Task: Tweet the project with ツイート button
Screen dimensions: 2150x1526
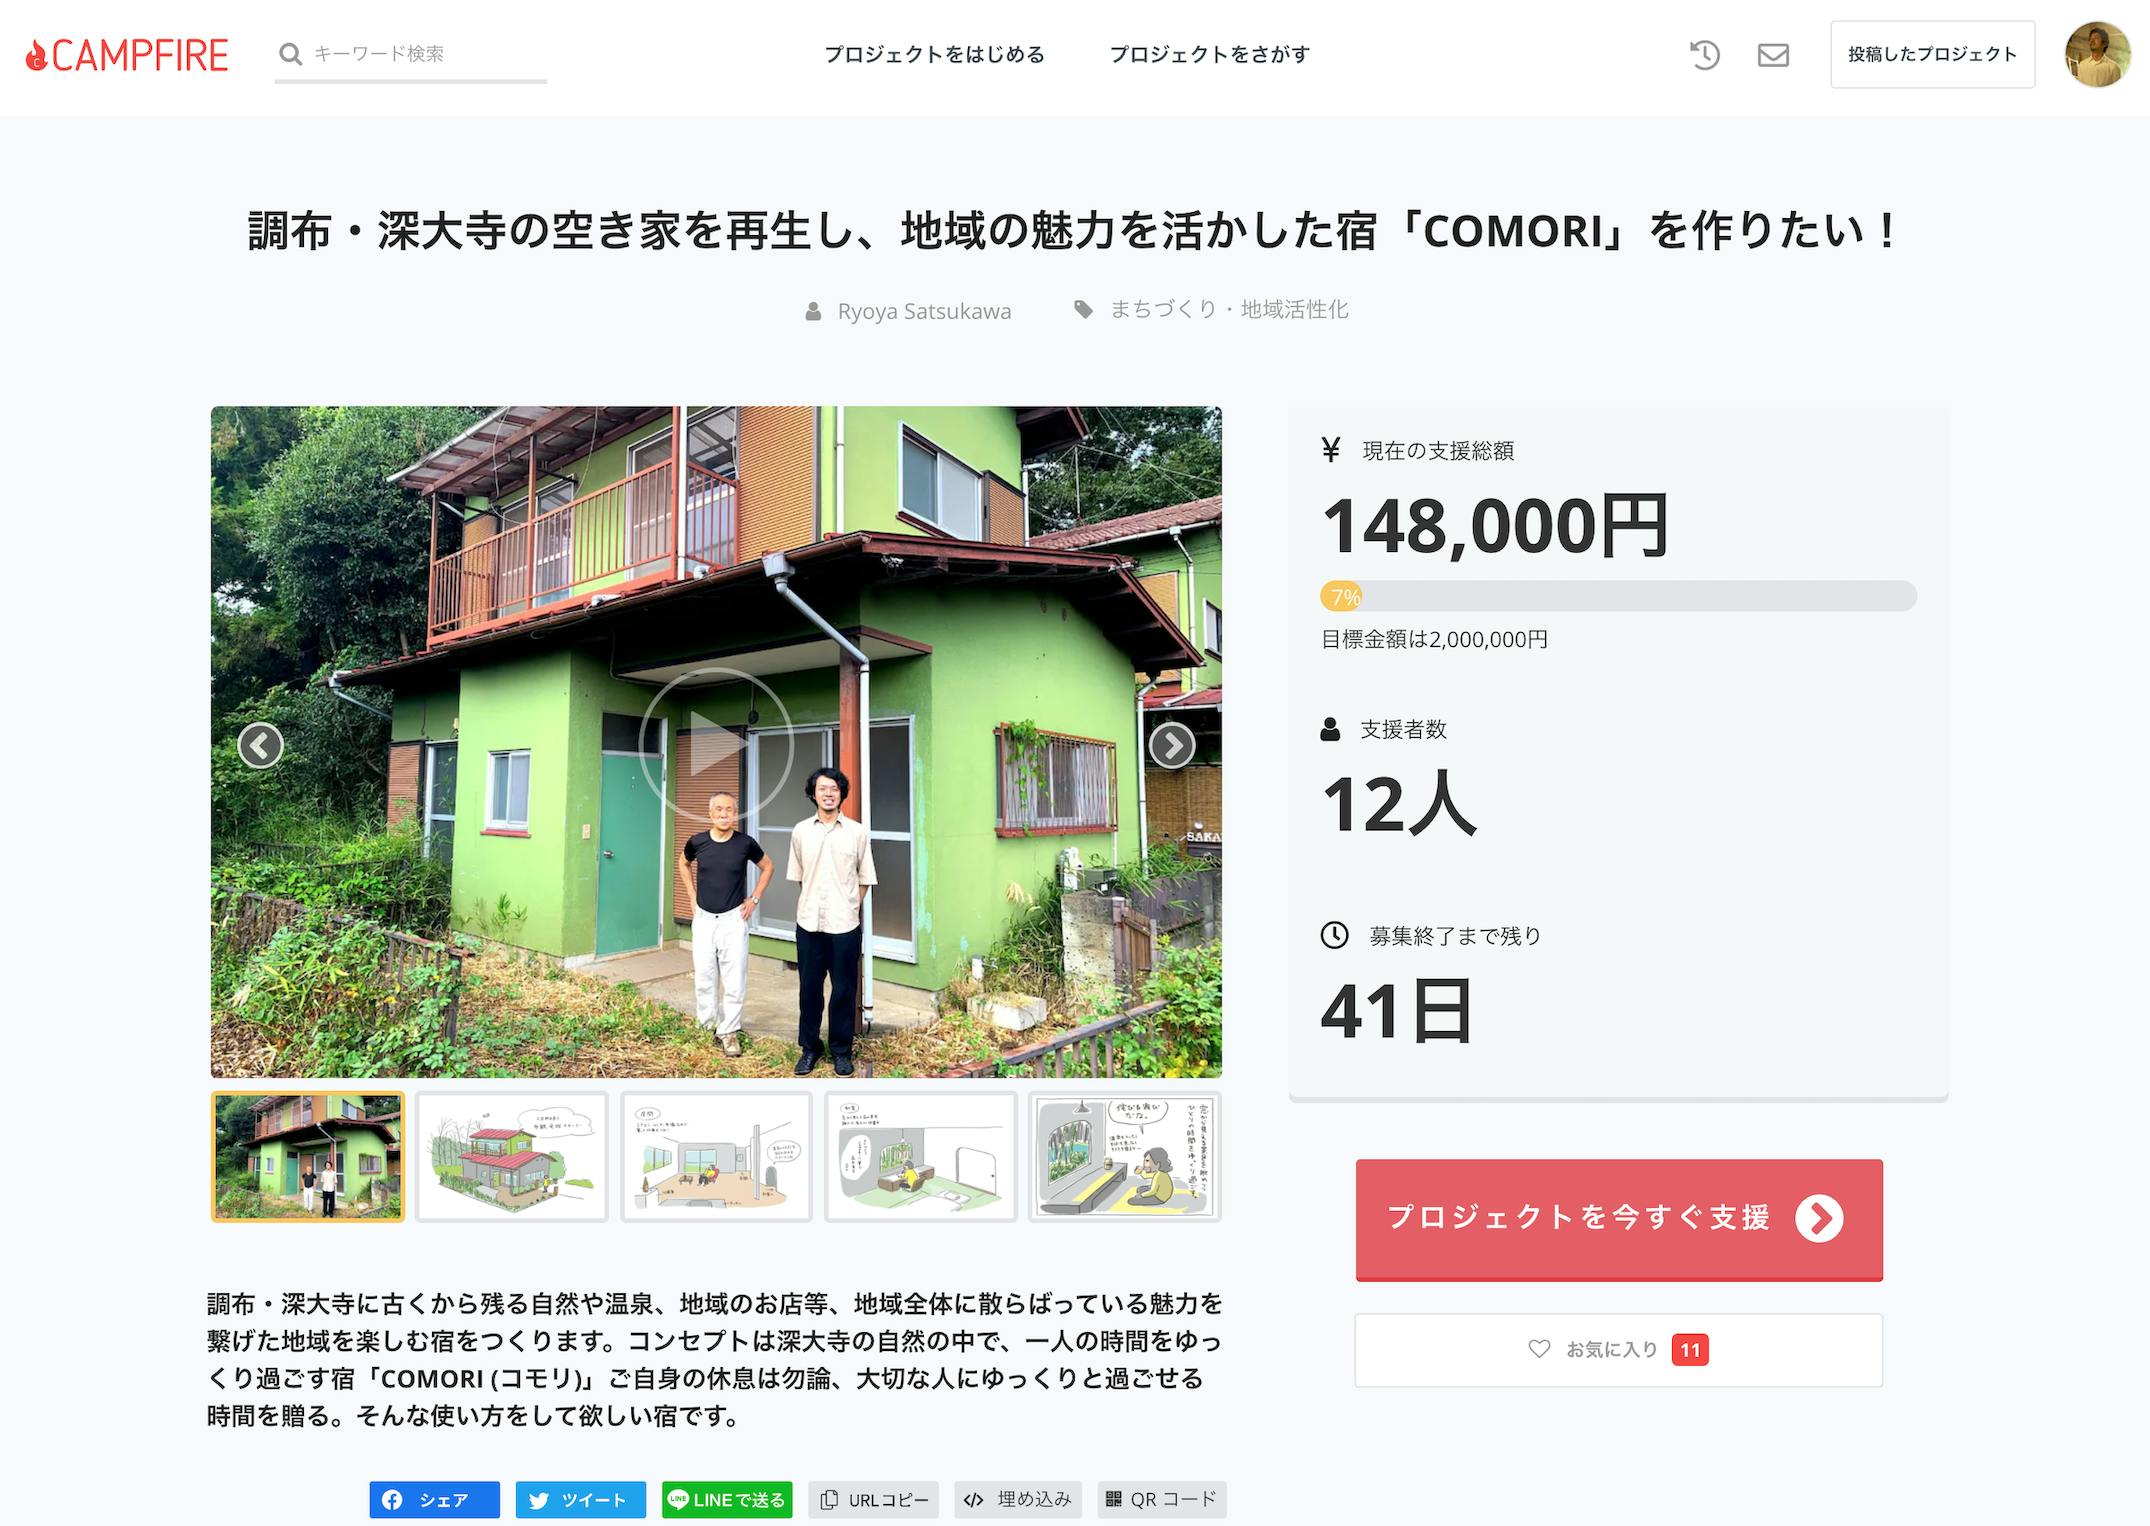Action: pyautogui.click(x=580, y=1499)
